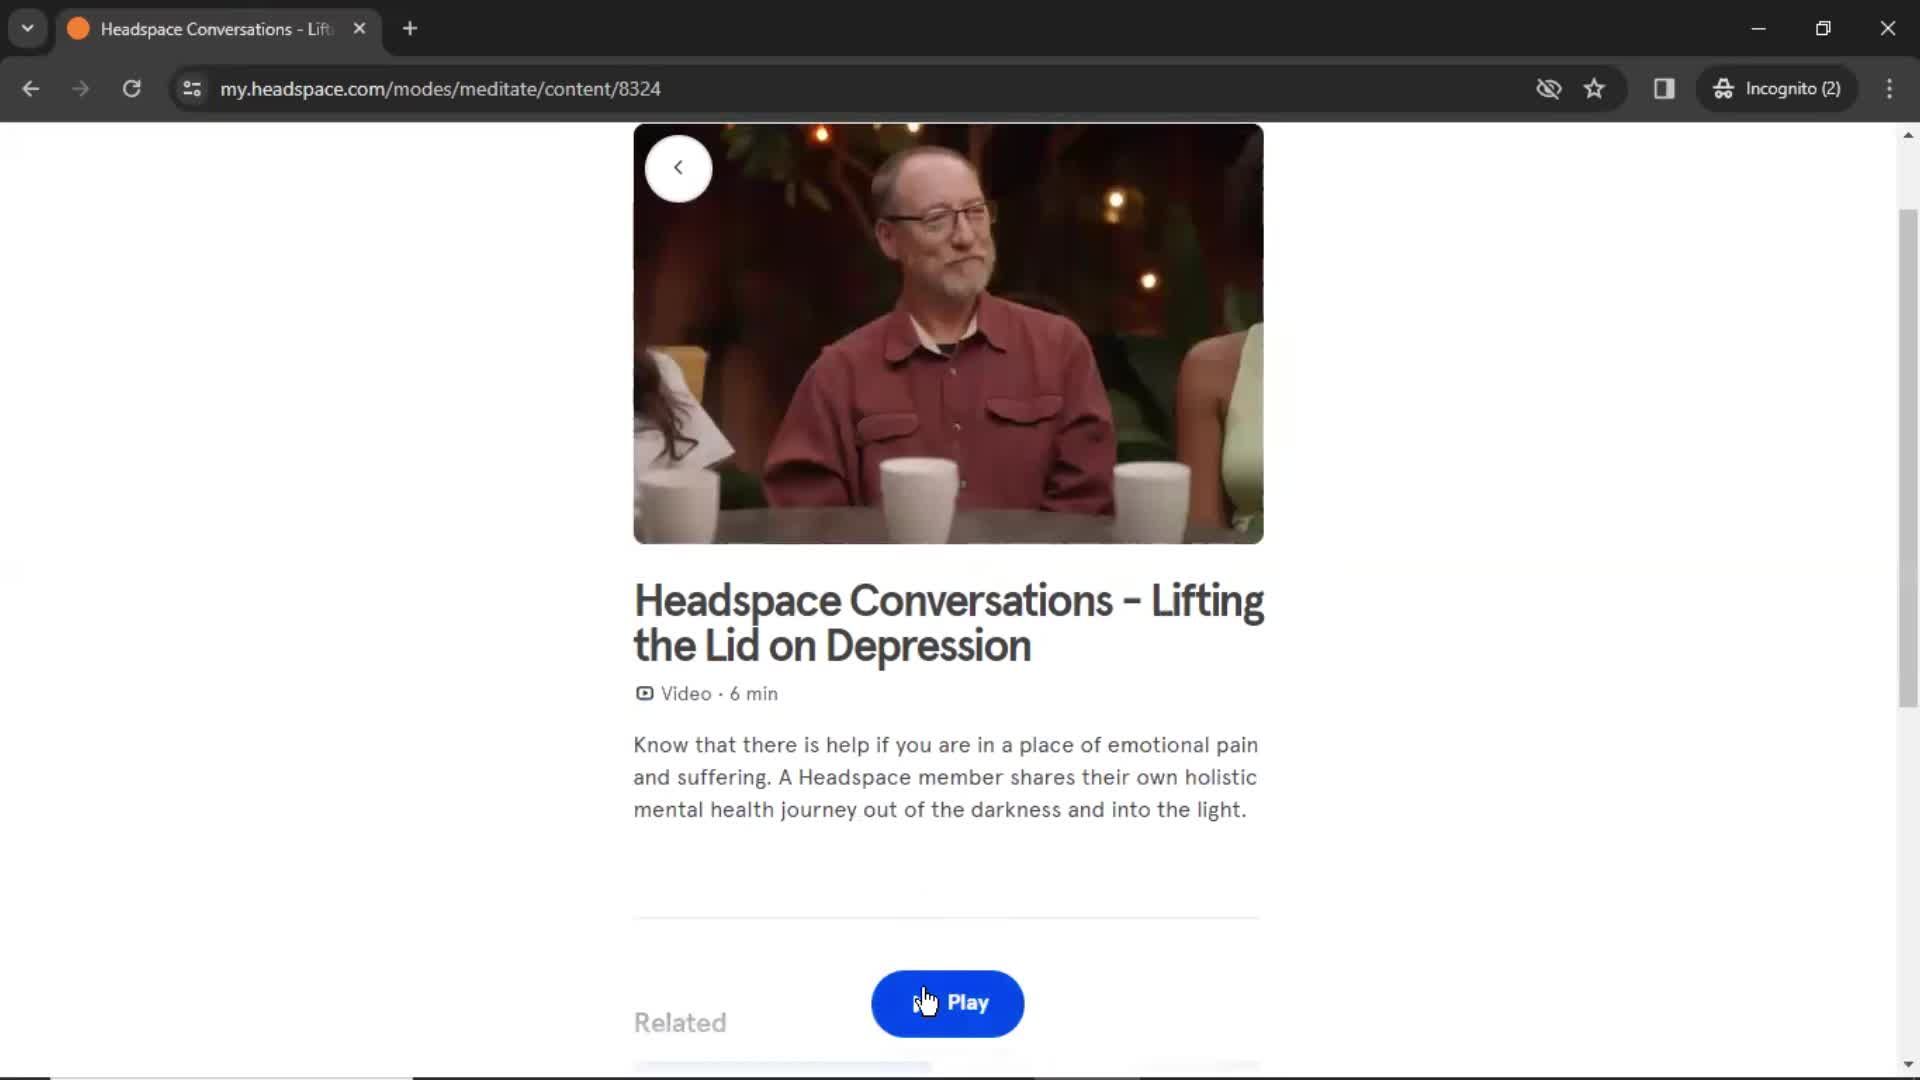This screenshot has height=1080, width=1920.
Task: Restore down the browser window
Action: point(1823,29)
